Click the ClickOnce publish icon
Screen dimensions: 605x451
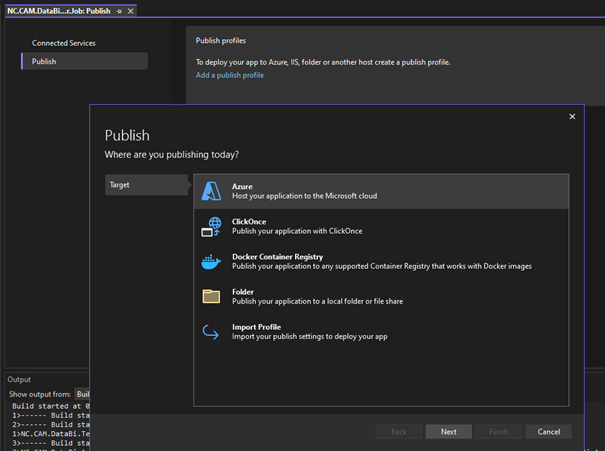(x=211, y=227)
